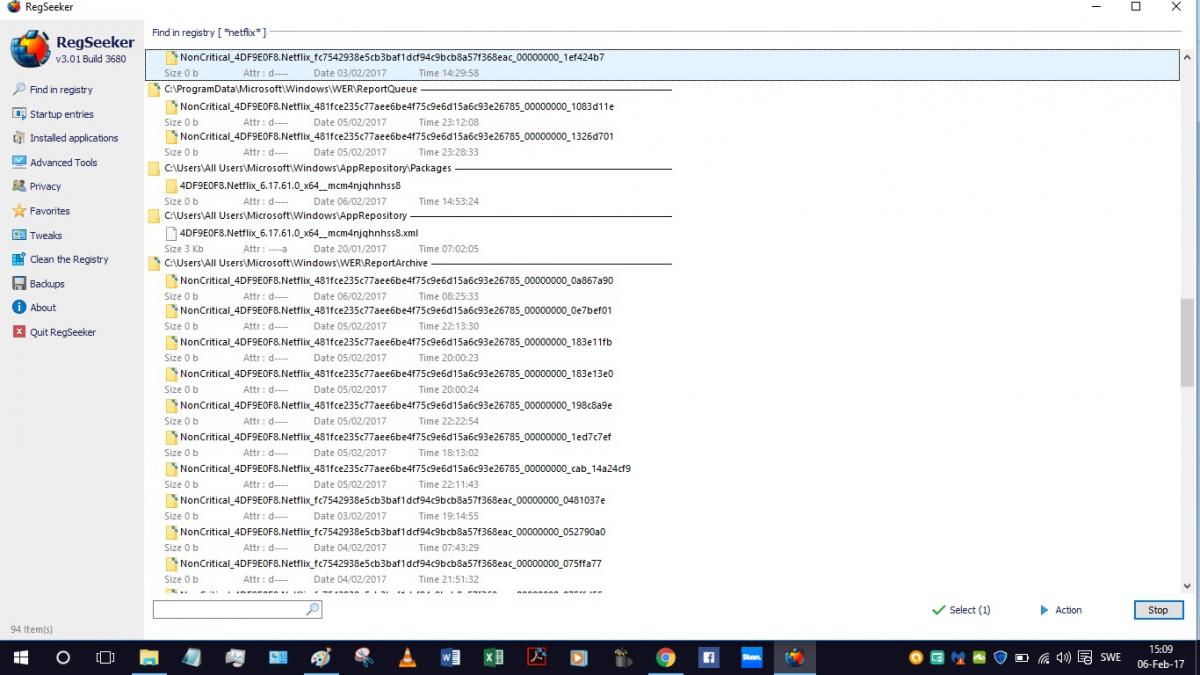This screenshot has height=675, width=1200.
Task: Open the Action menu
Action: tap(1061, 610)
